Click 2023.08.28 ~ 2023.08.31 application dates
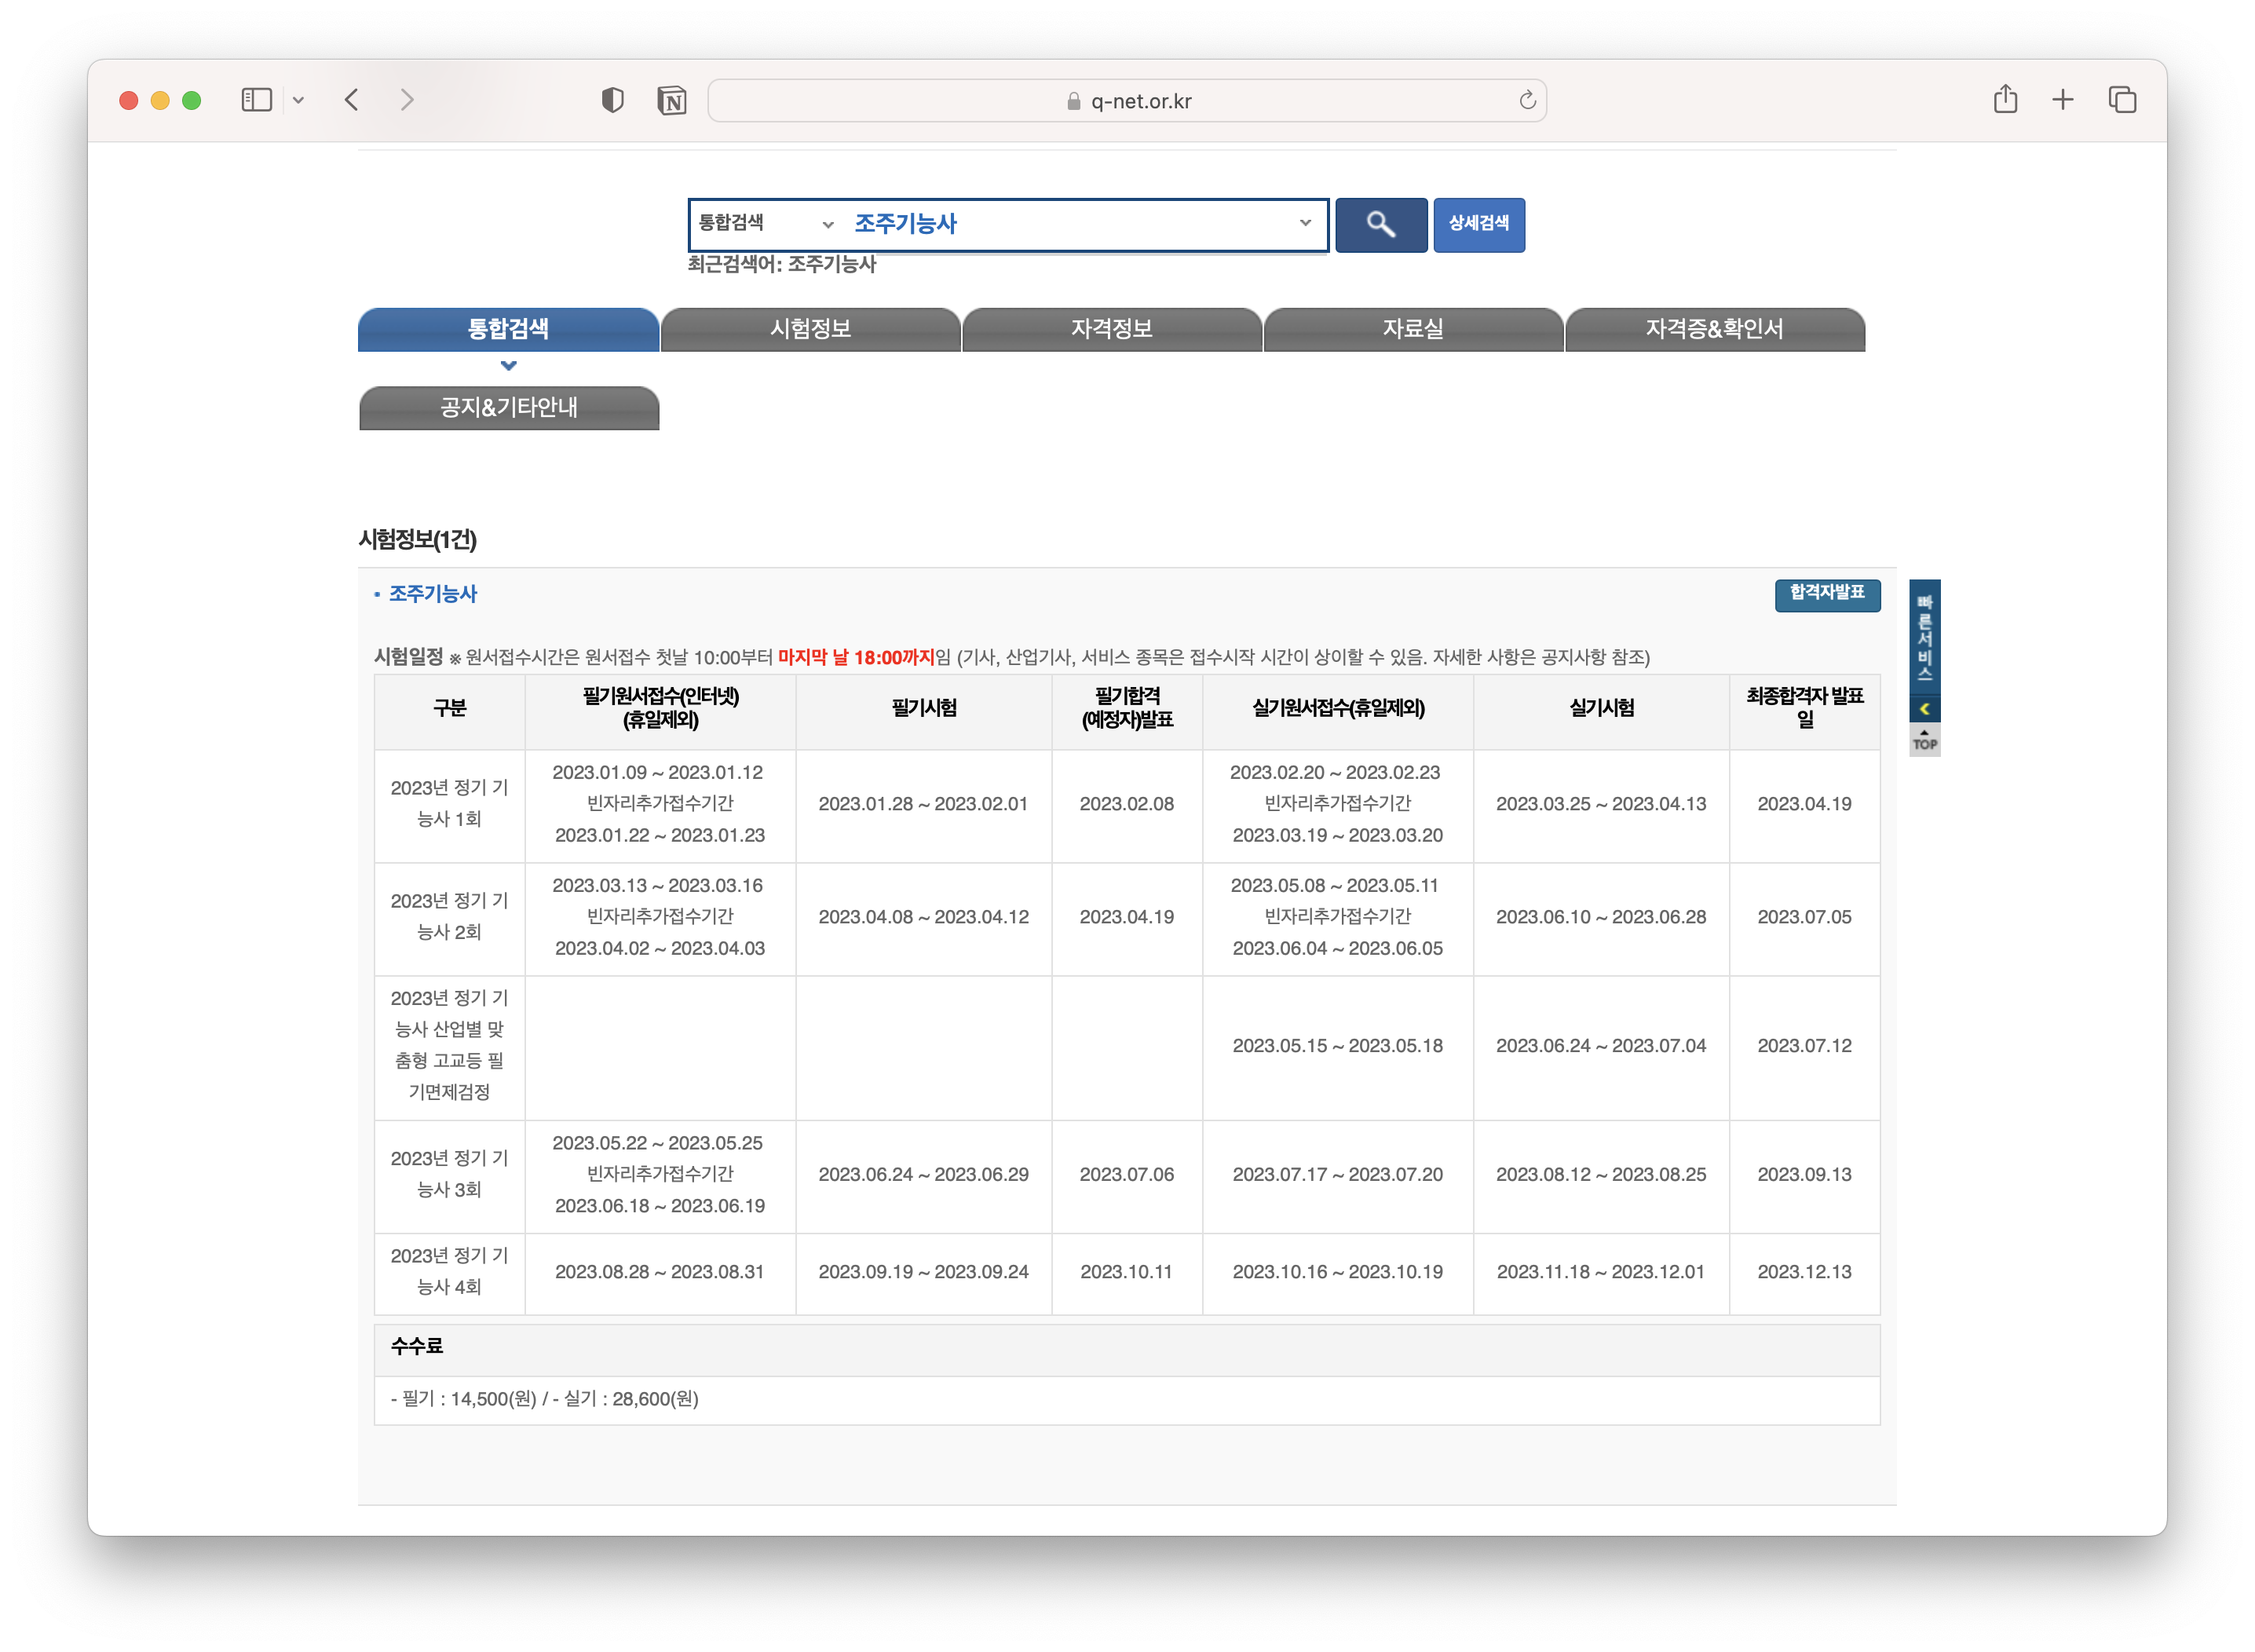 coord(659,1272)
